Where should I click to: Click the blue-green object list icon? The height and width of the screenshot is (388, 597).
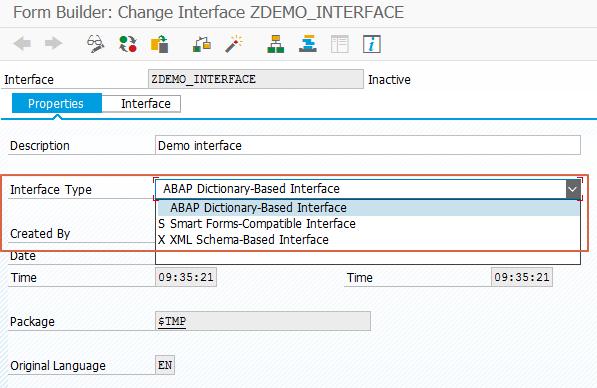308,44
